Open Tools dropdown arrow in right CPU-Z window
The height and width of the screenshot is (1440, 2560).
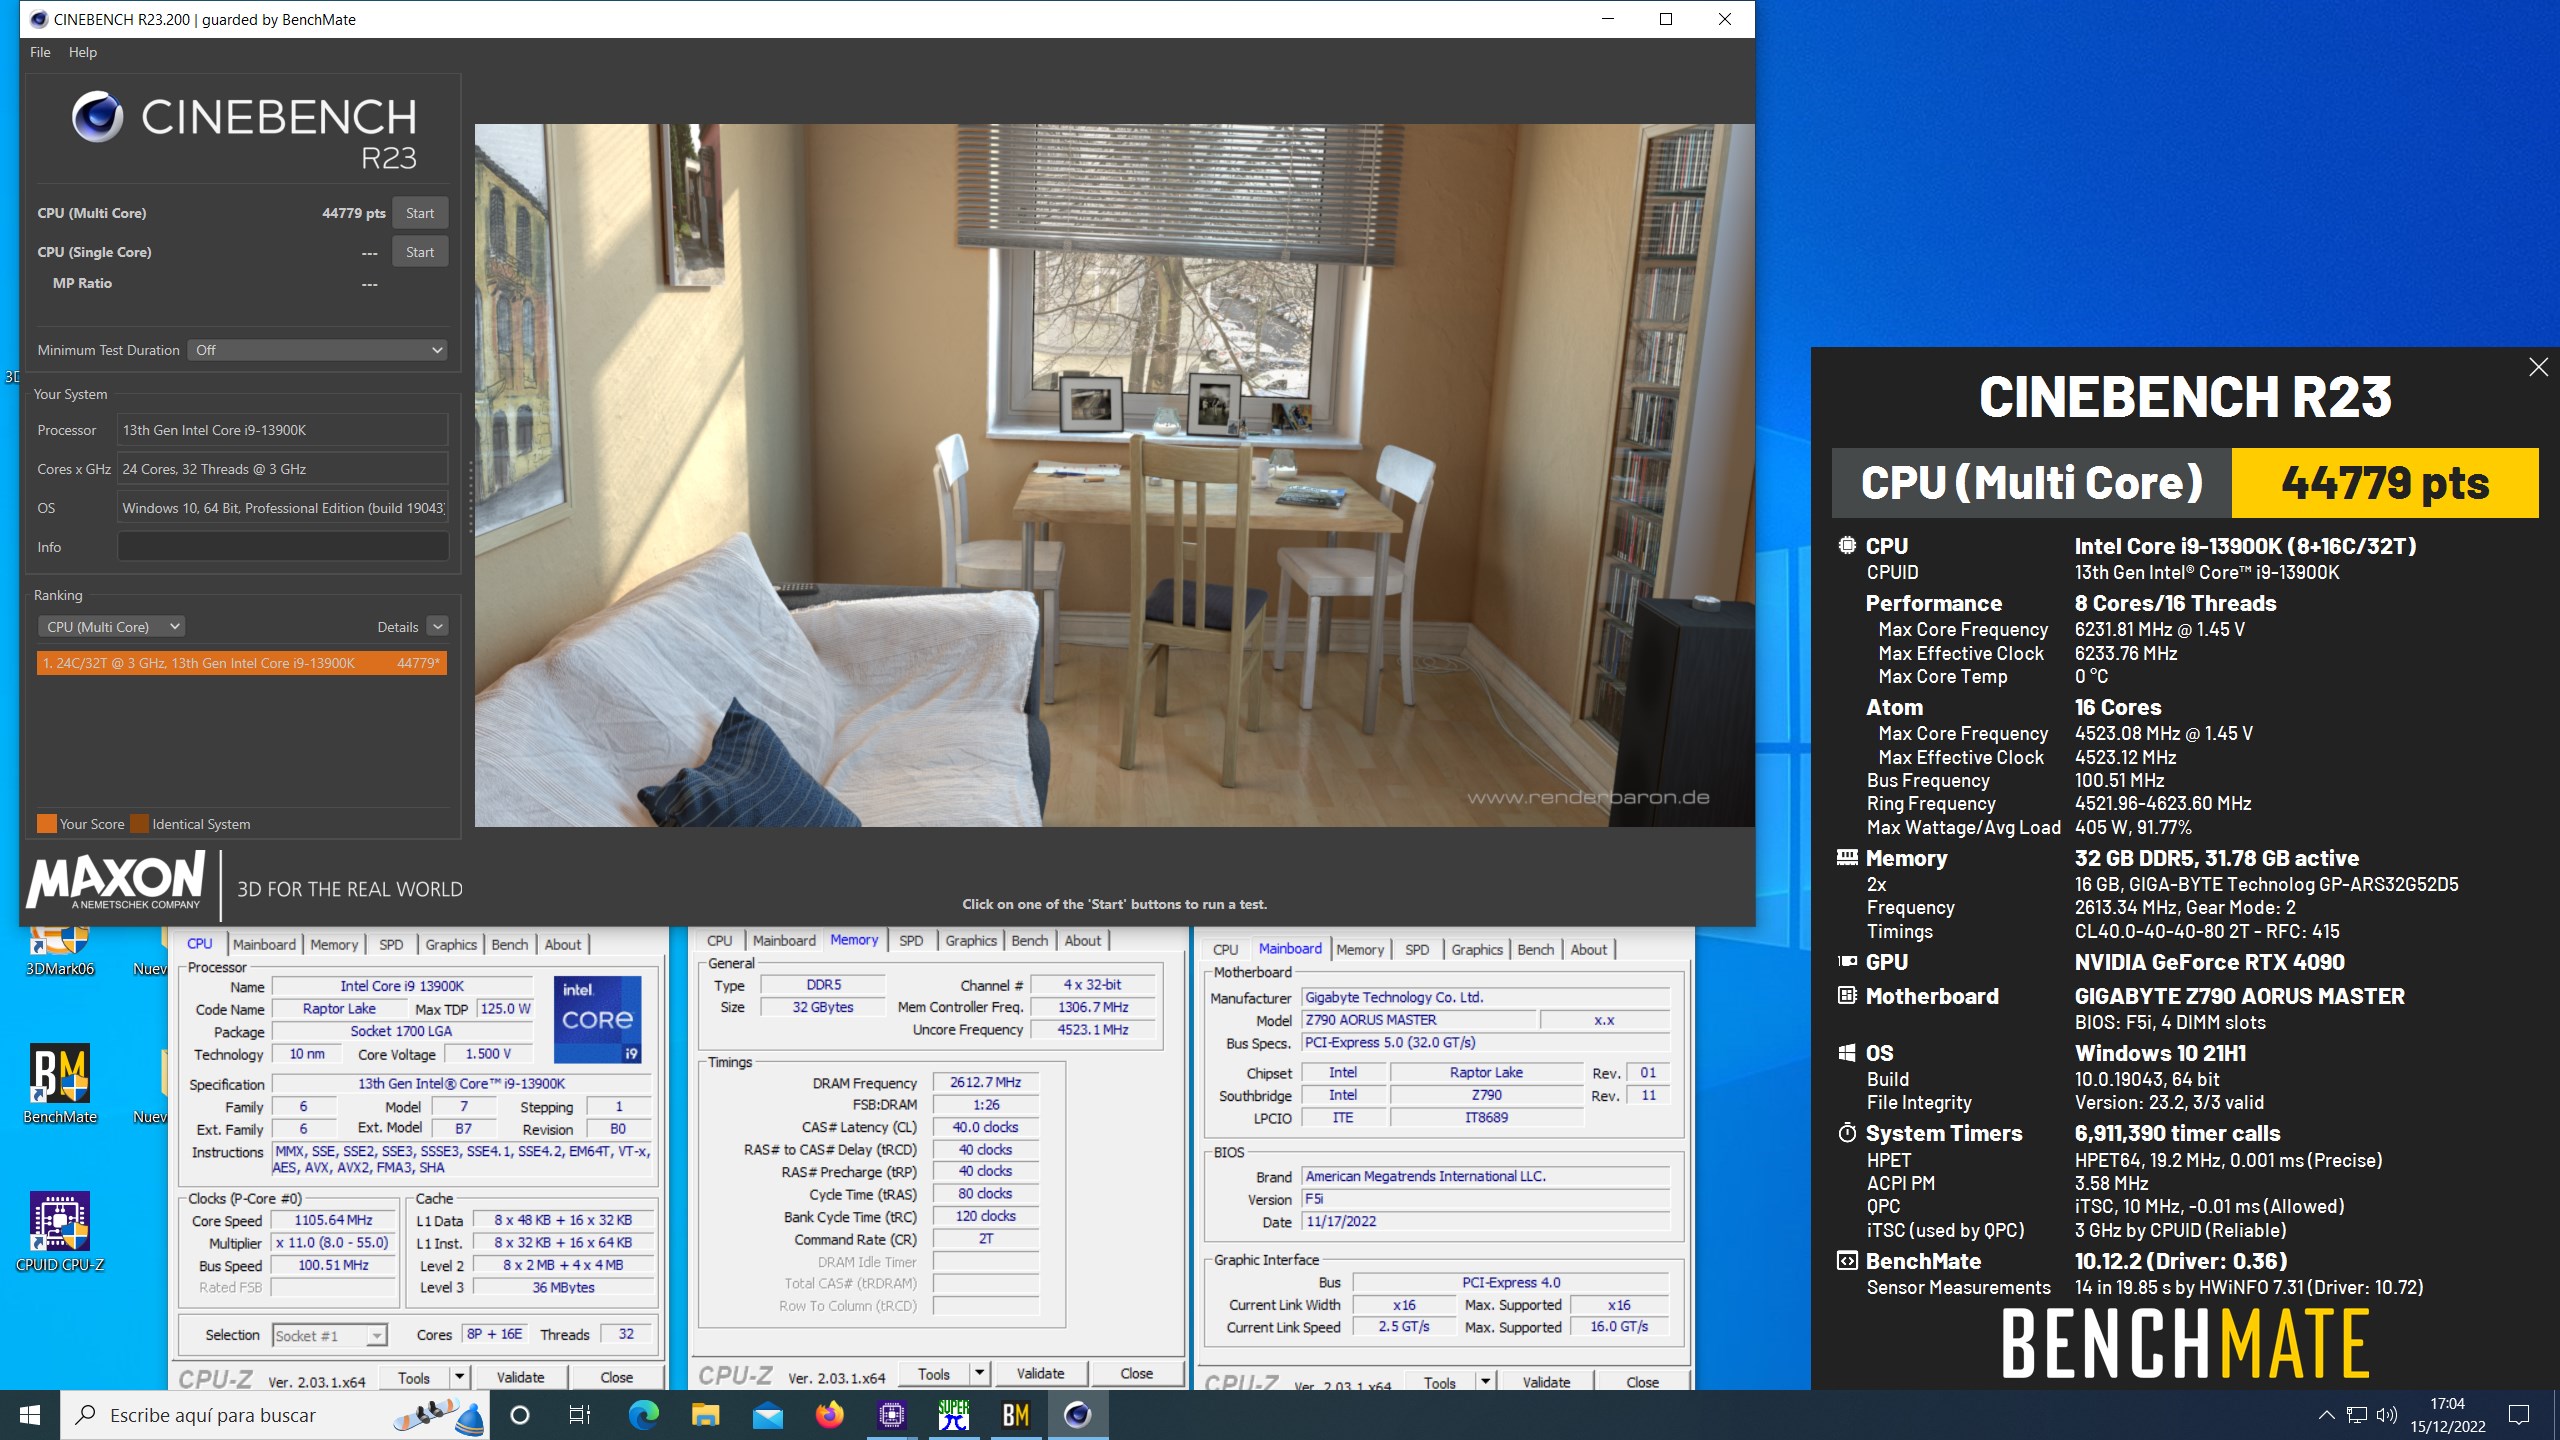tap(1486, 1382)
